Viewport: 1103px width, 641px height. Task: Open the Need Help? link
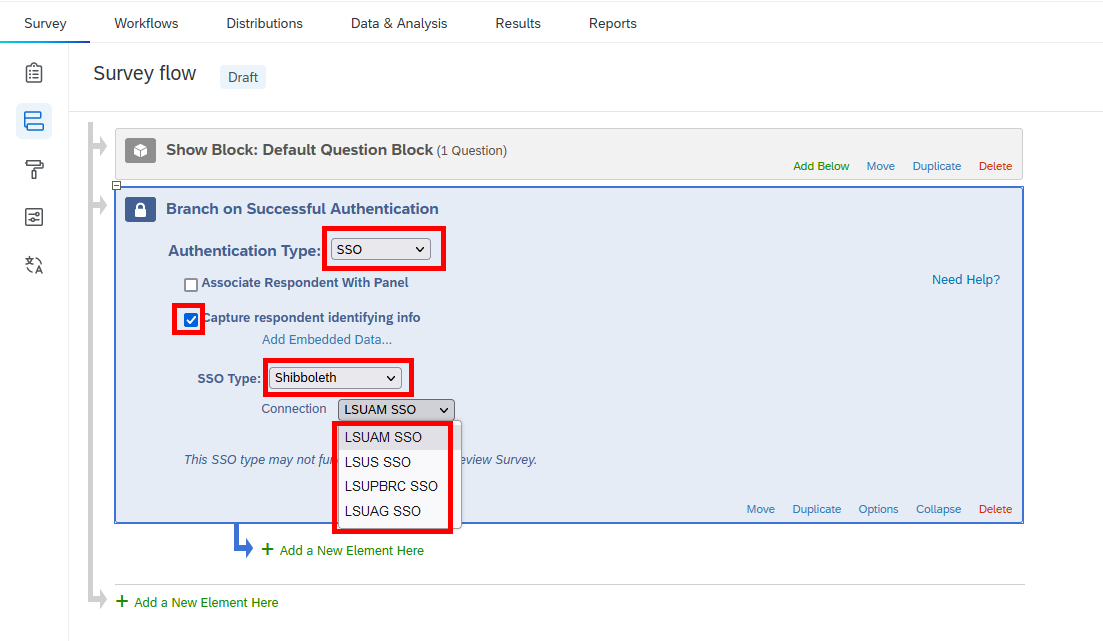[x=966, y=279]
